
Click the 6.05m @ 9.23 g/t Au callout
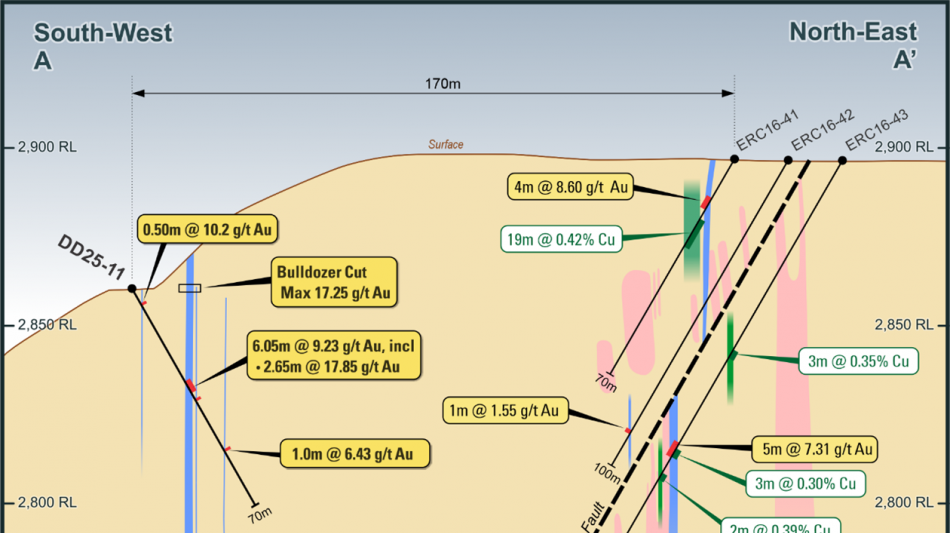click(x=335, y=356)
